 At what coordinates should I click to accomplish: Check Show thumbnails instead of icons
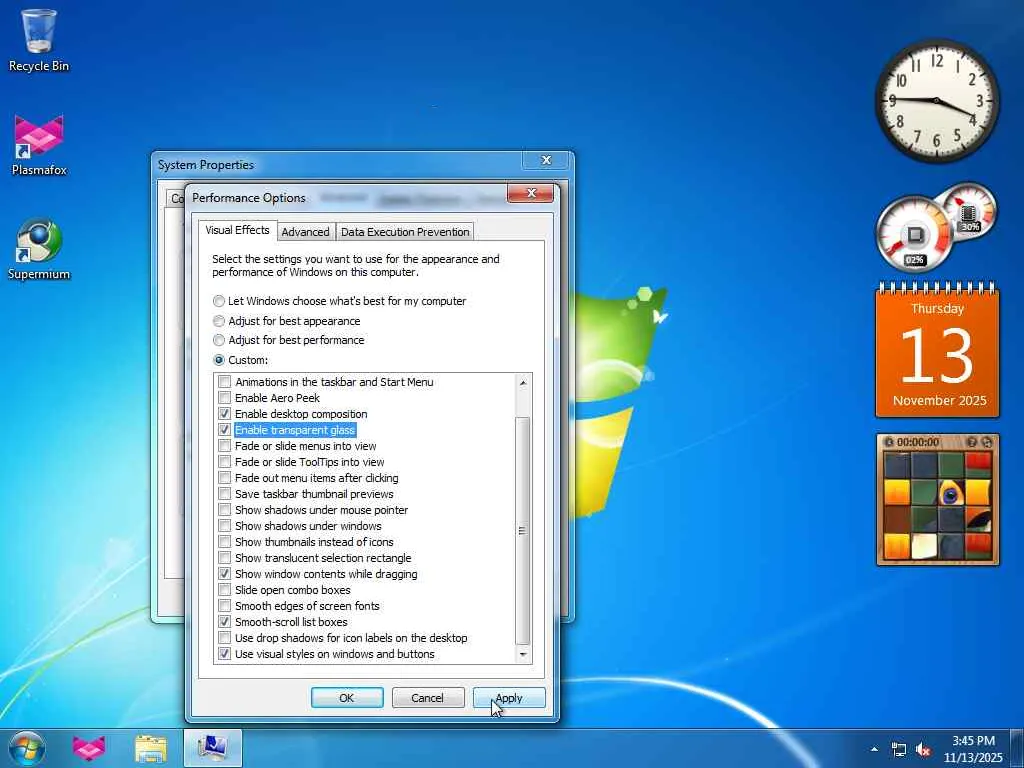click(225, 541)
